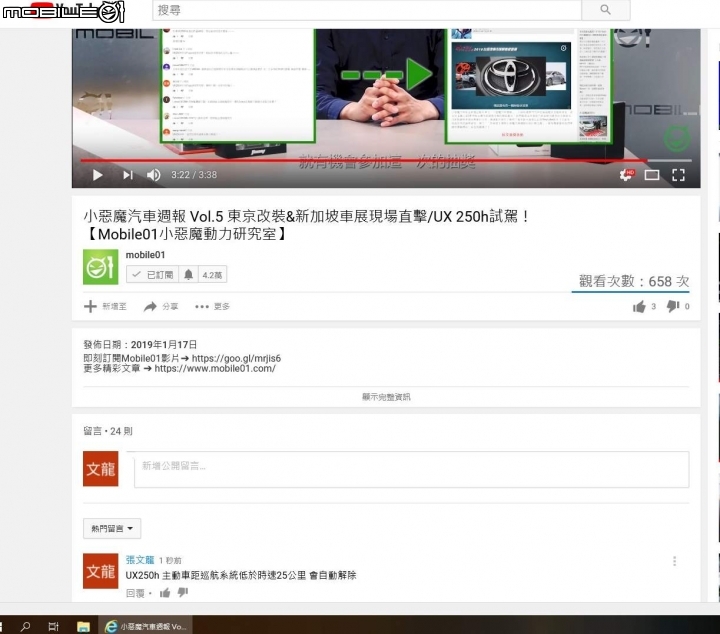Switch to theater mode view

click(652, 175)
